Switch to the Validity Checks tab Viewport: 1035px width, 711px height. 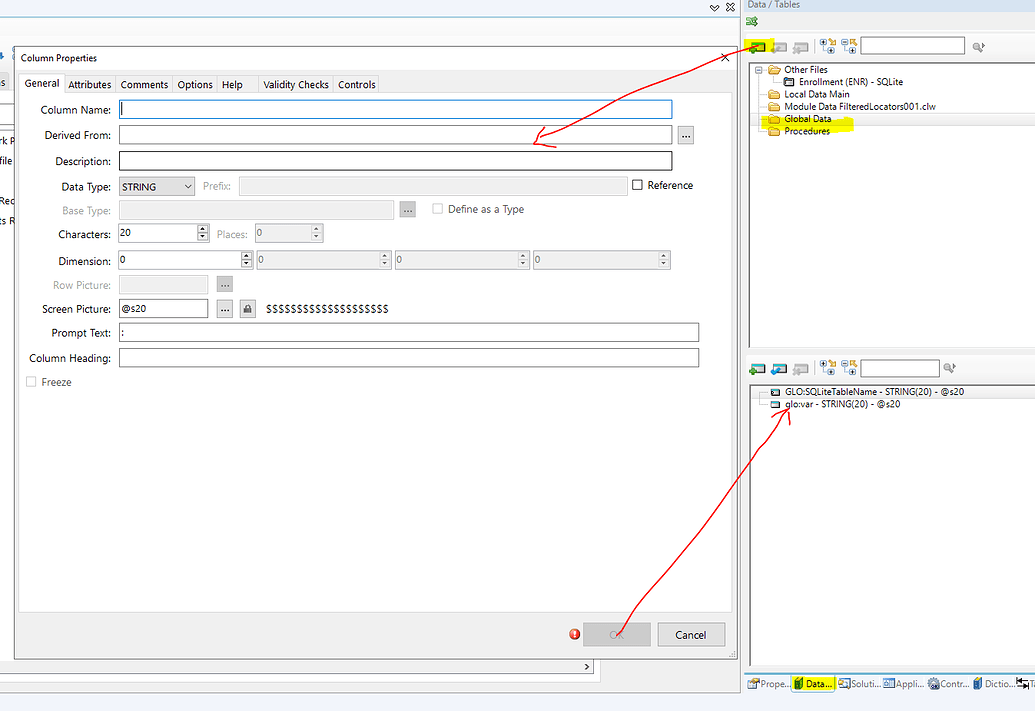click(x=295, y=84)
